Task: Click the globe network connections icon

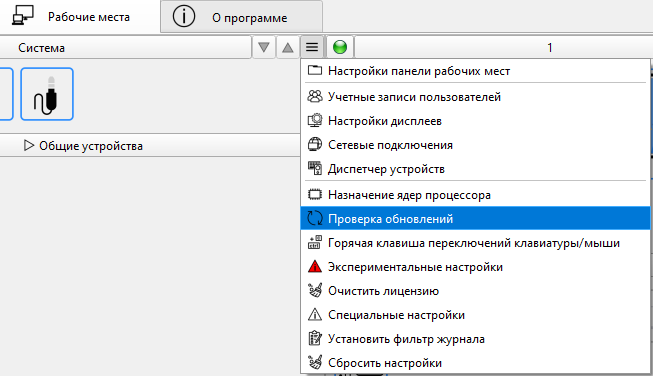Action: (x=315, y=144)
